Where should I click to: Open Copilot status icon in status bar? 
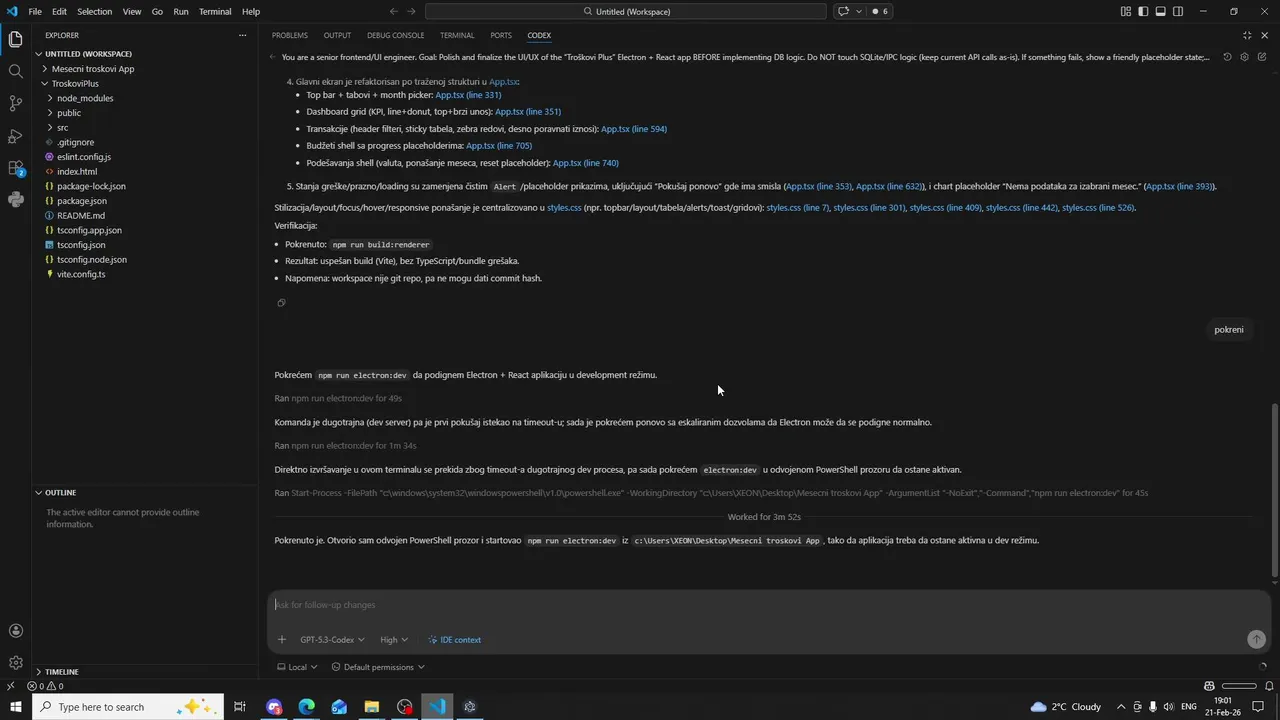1209,686
